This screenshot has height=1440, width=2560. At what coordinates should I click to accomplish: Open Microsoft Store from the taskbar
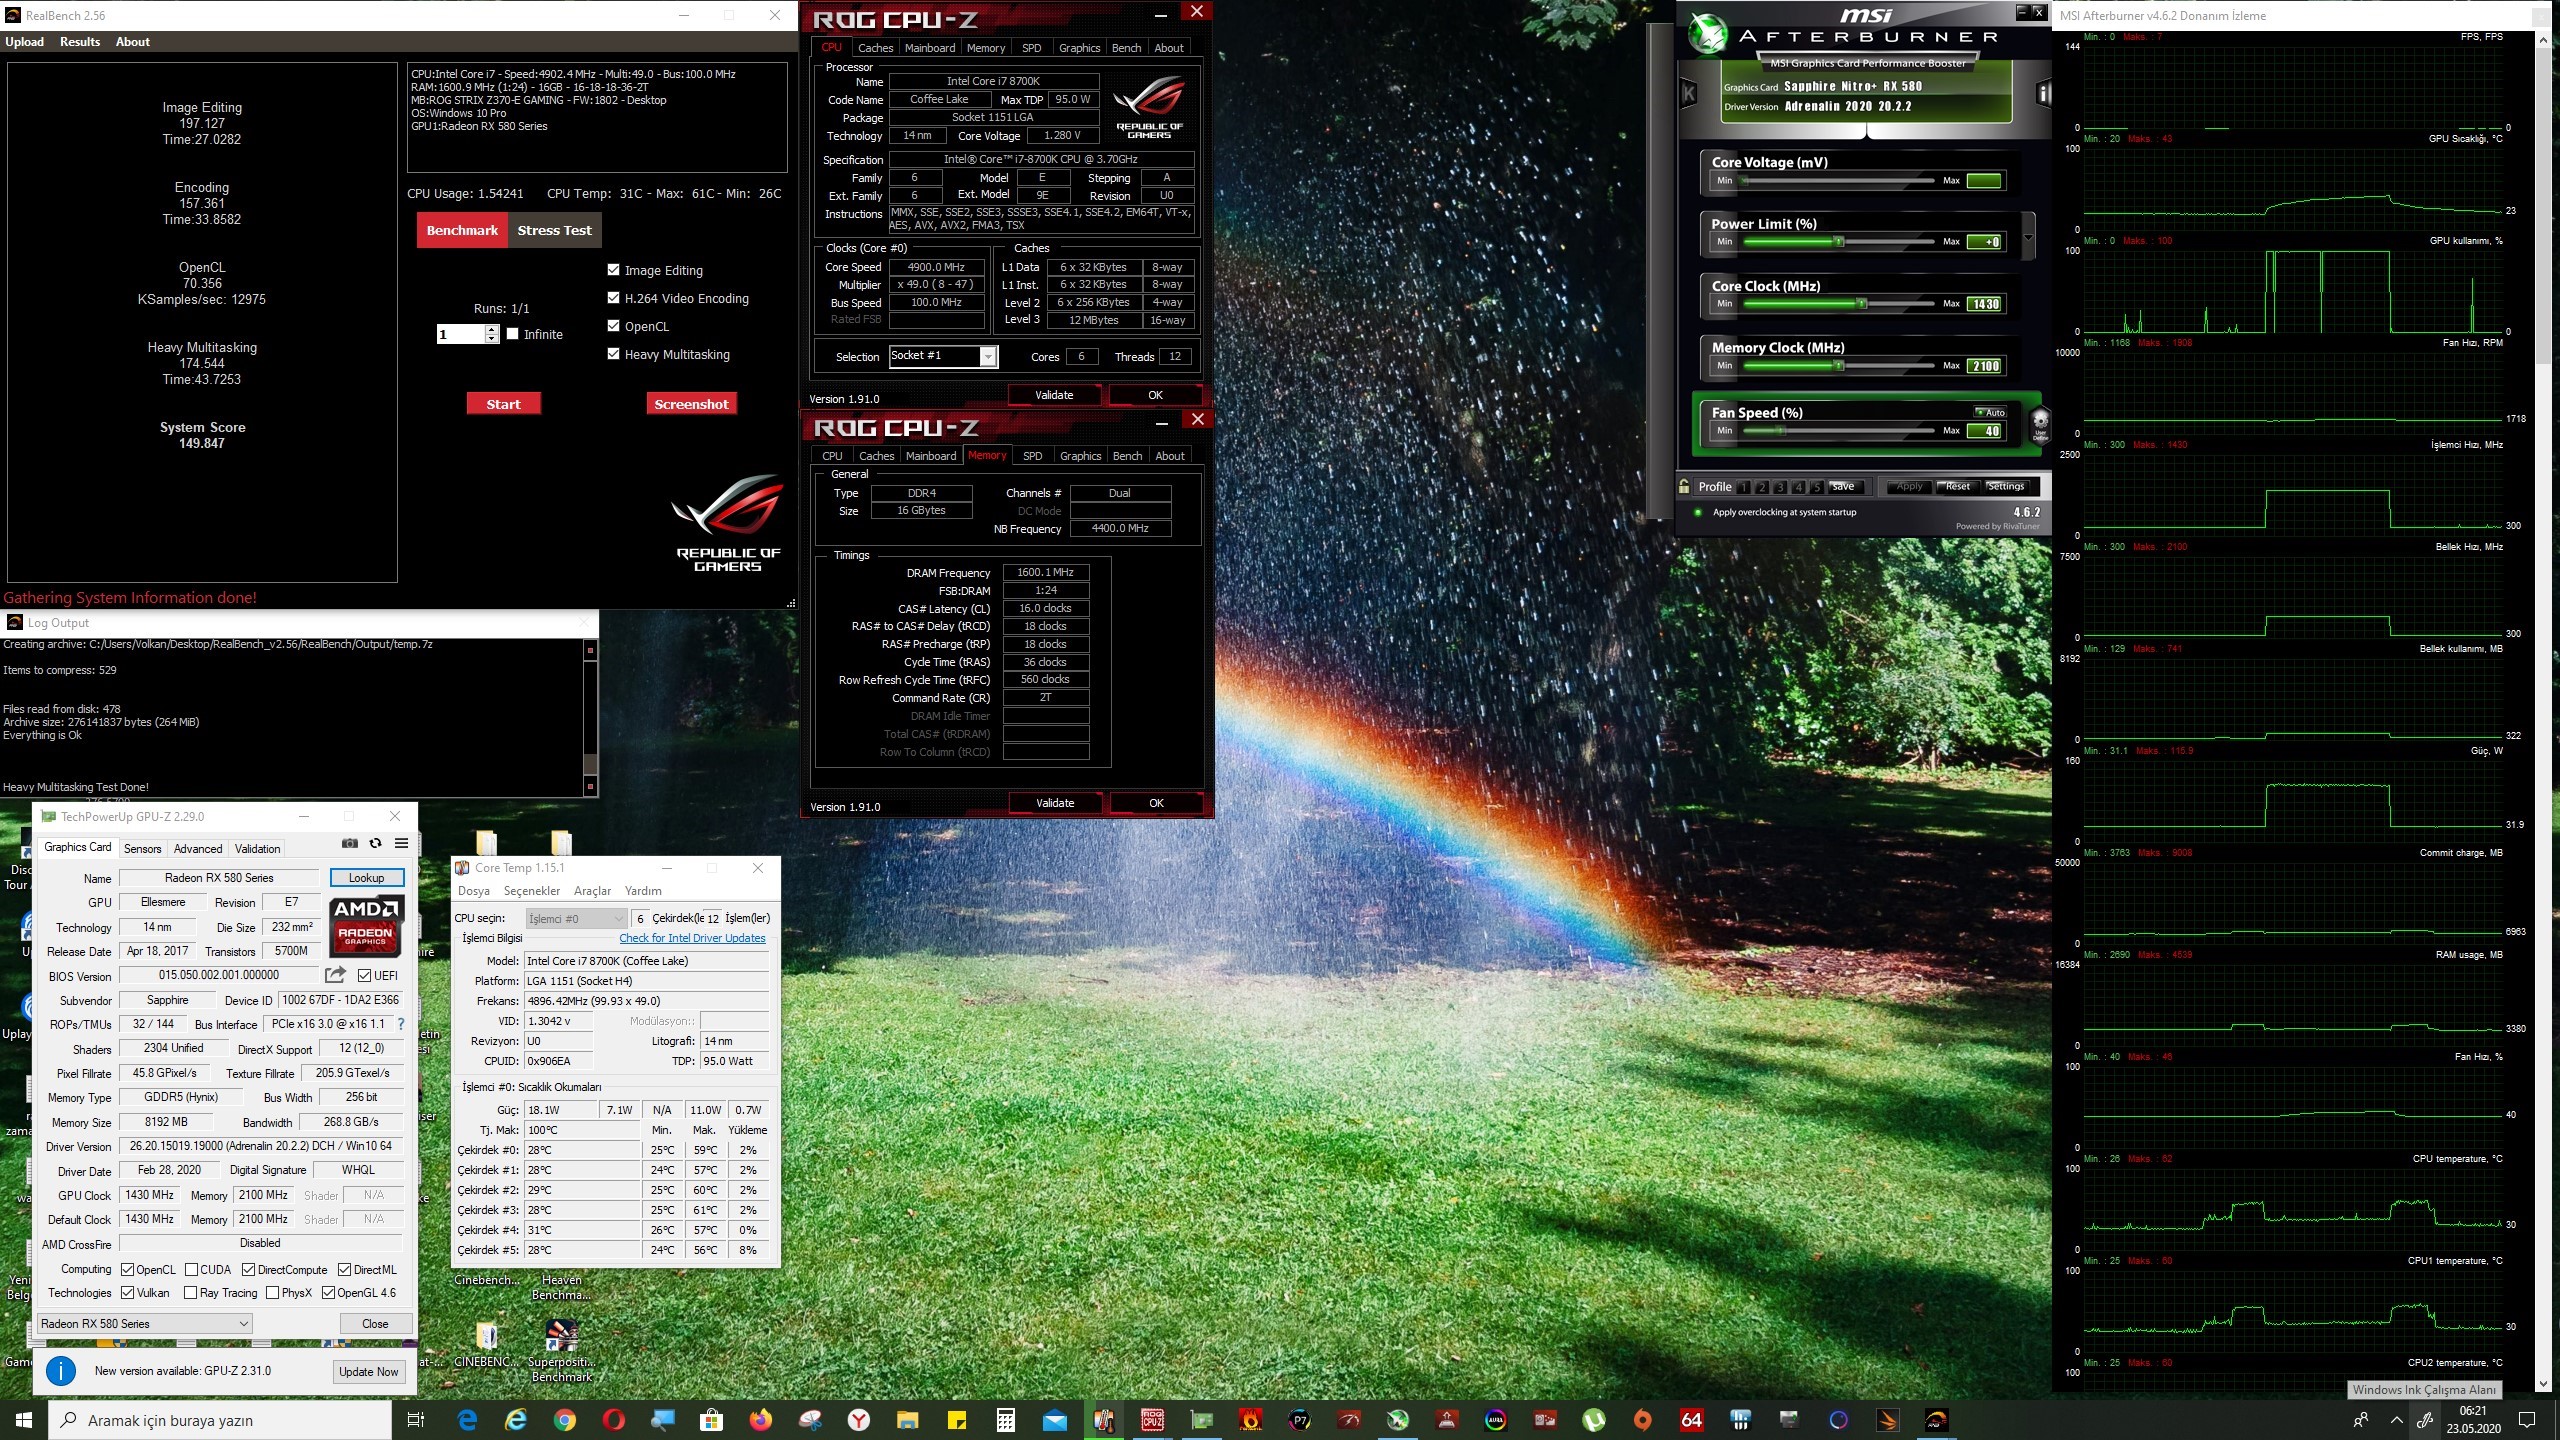tap(712, 1420)
